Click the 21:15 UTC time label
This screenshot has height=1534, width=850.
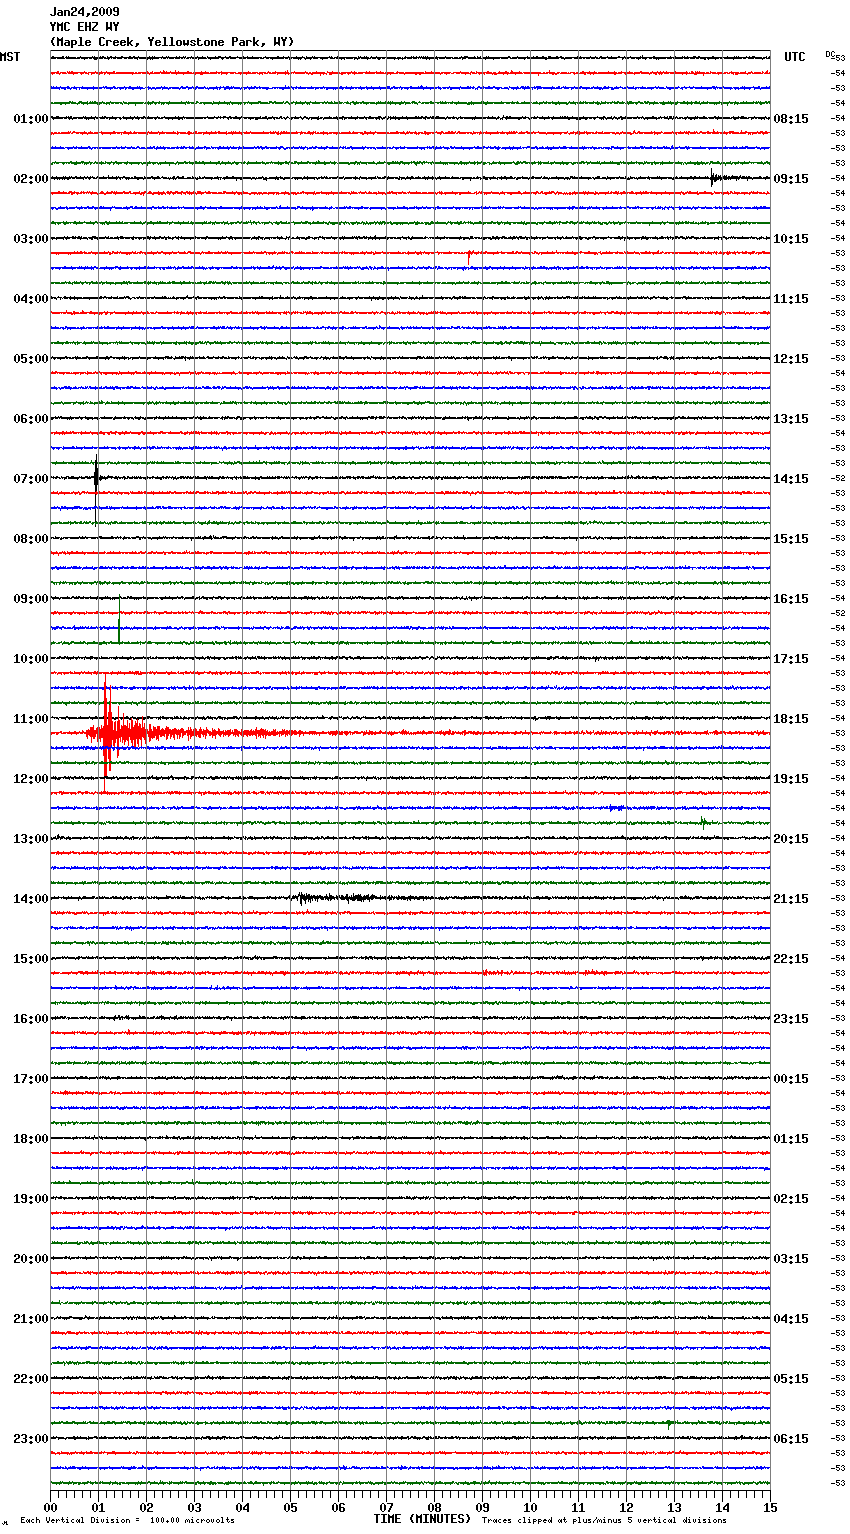pos(791,899)
